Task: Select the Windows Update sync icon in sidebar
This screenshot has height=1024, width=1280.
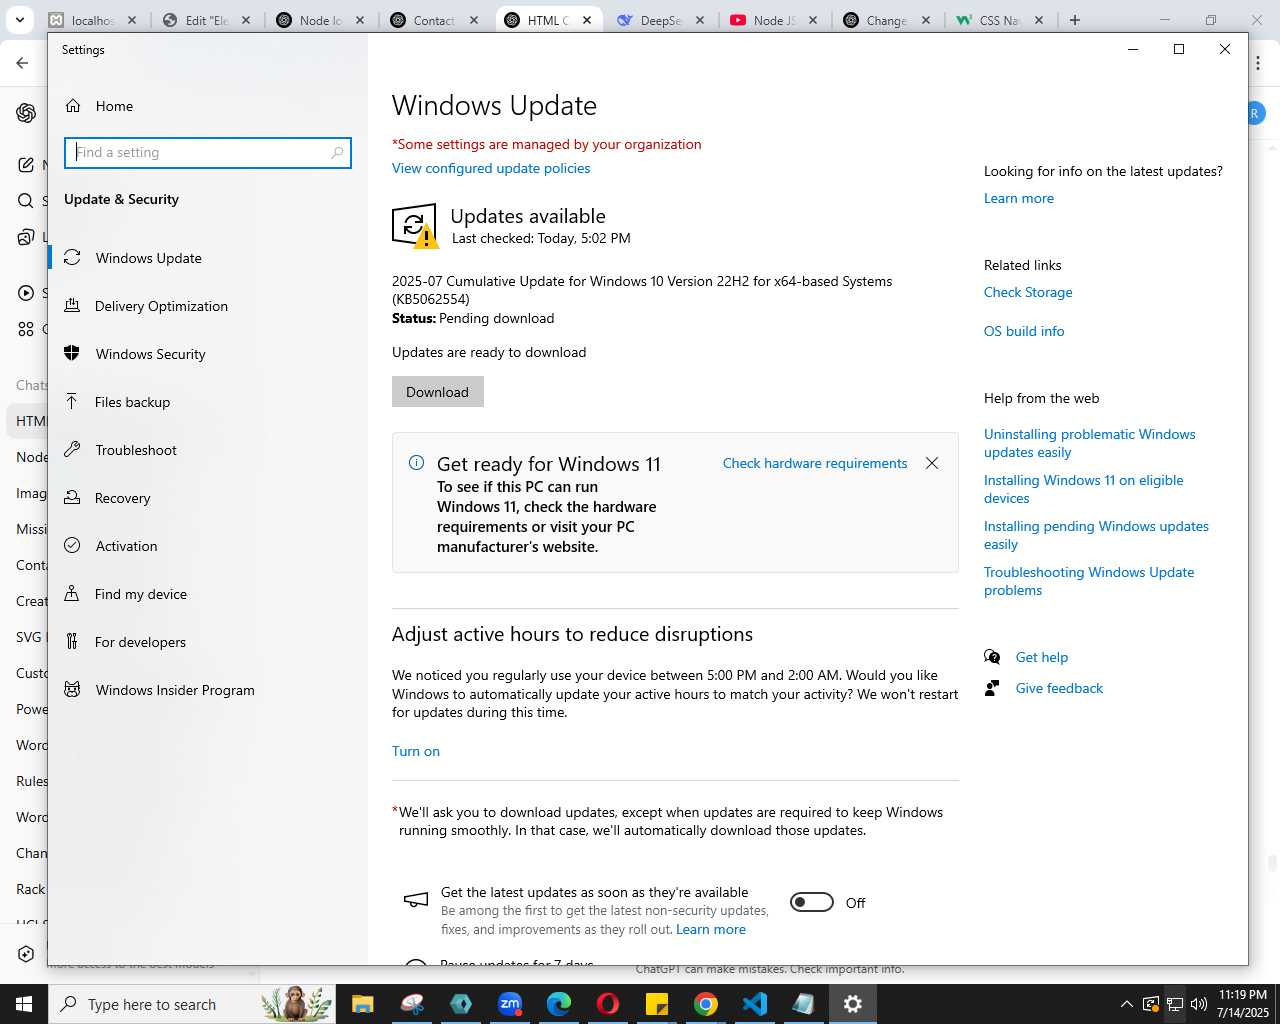Action: pos(72,258)
